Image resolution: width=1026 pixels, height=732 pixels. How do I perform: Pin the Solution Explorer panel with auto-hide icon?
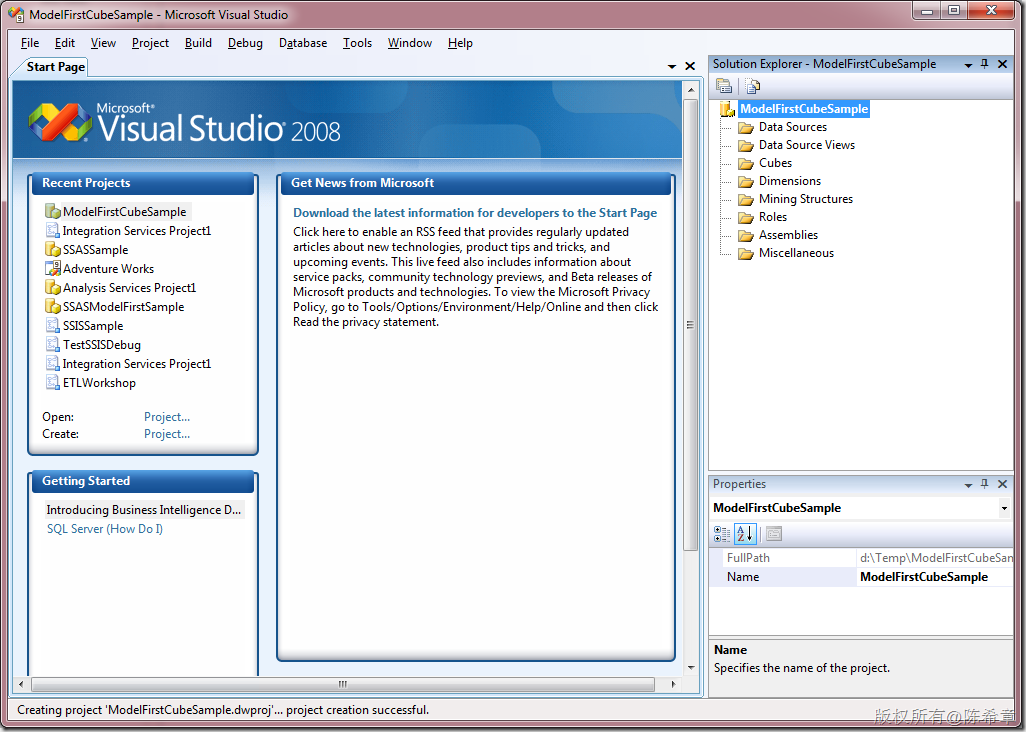point(985,63)
